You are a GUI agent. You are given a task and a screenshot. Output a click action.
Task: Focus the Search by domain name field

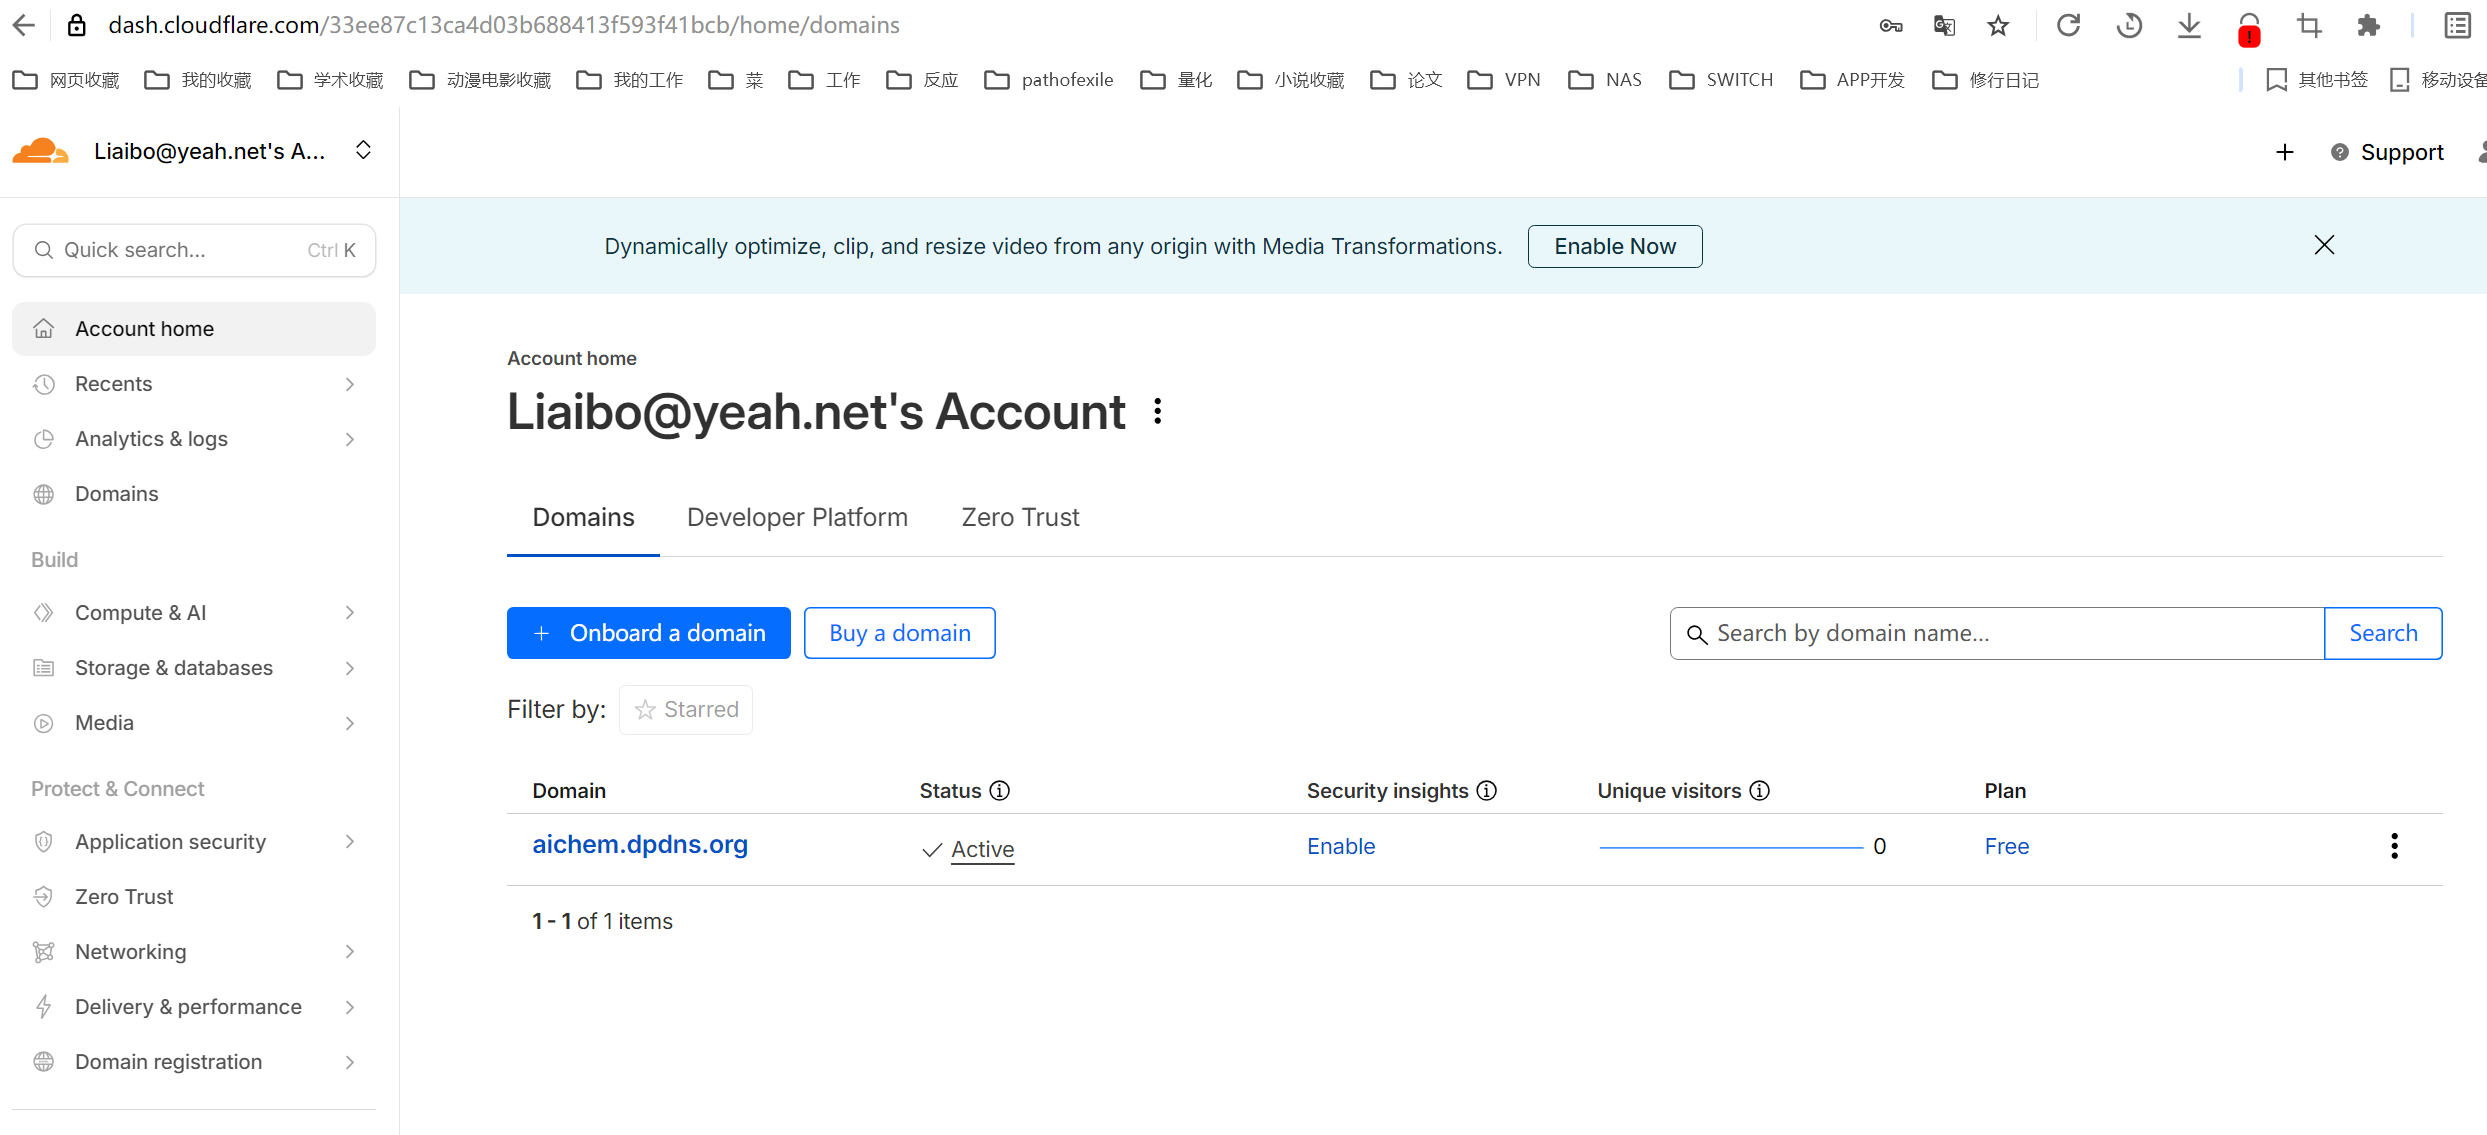[1997, 633]
